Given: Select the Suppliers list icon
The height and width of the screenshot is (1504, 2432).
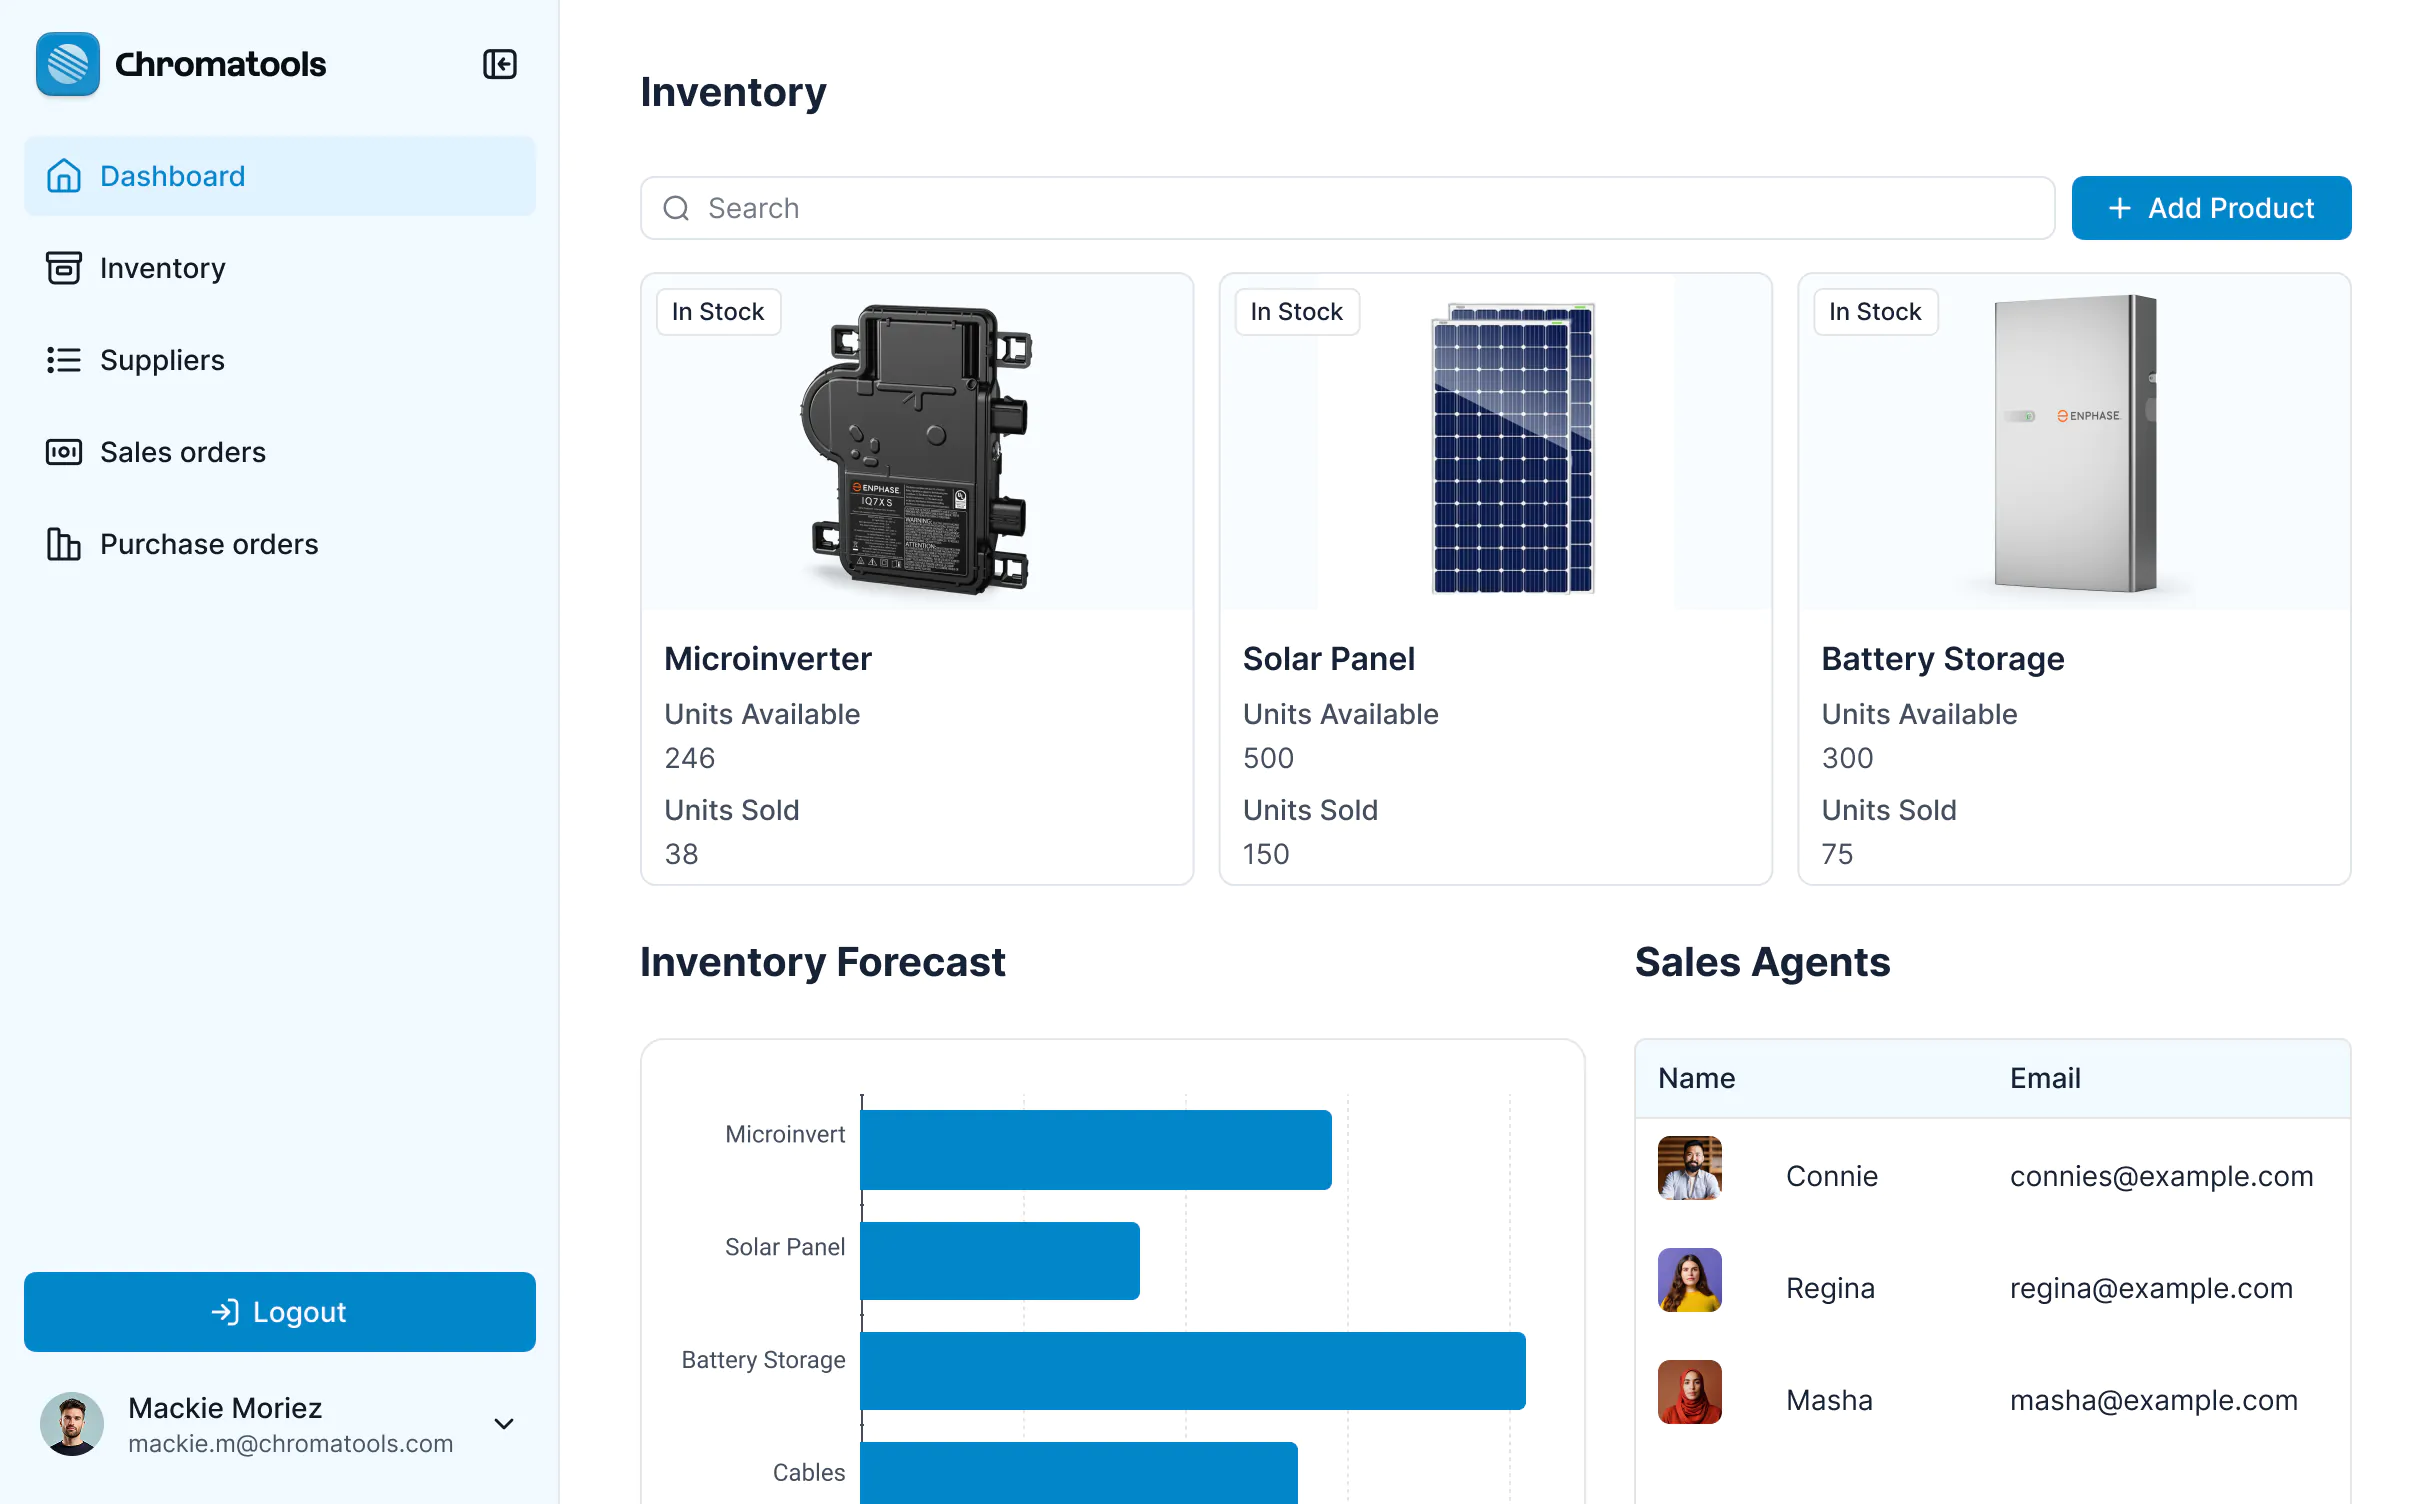Looking at the screenshot, I should coord(63,360).
